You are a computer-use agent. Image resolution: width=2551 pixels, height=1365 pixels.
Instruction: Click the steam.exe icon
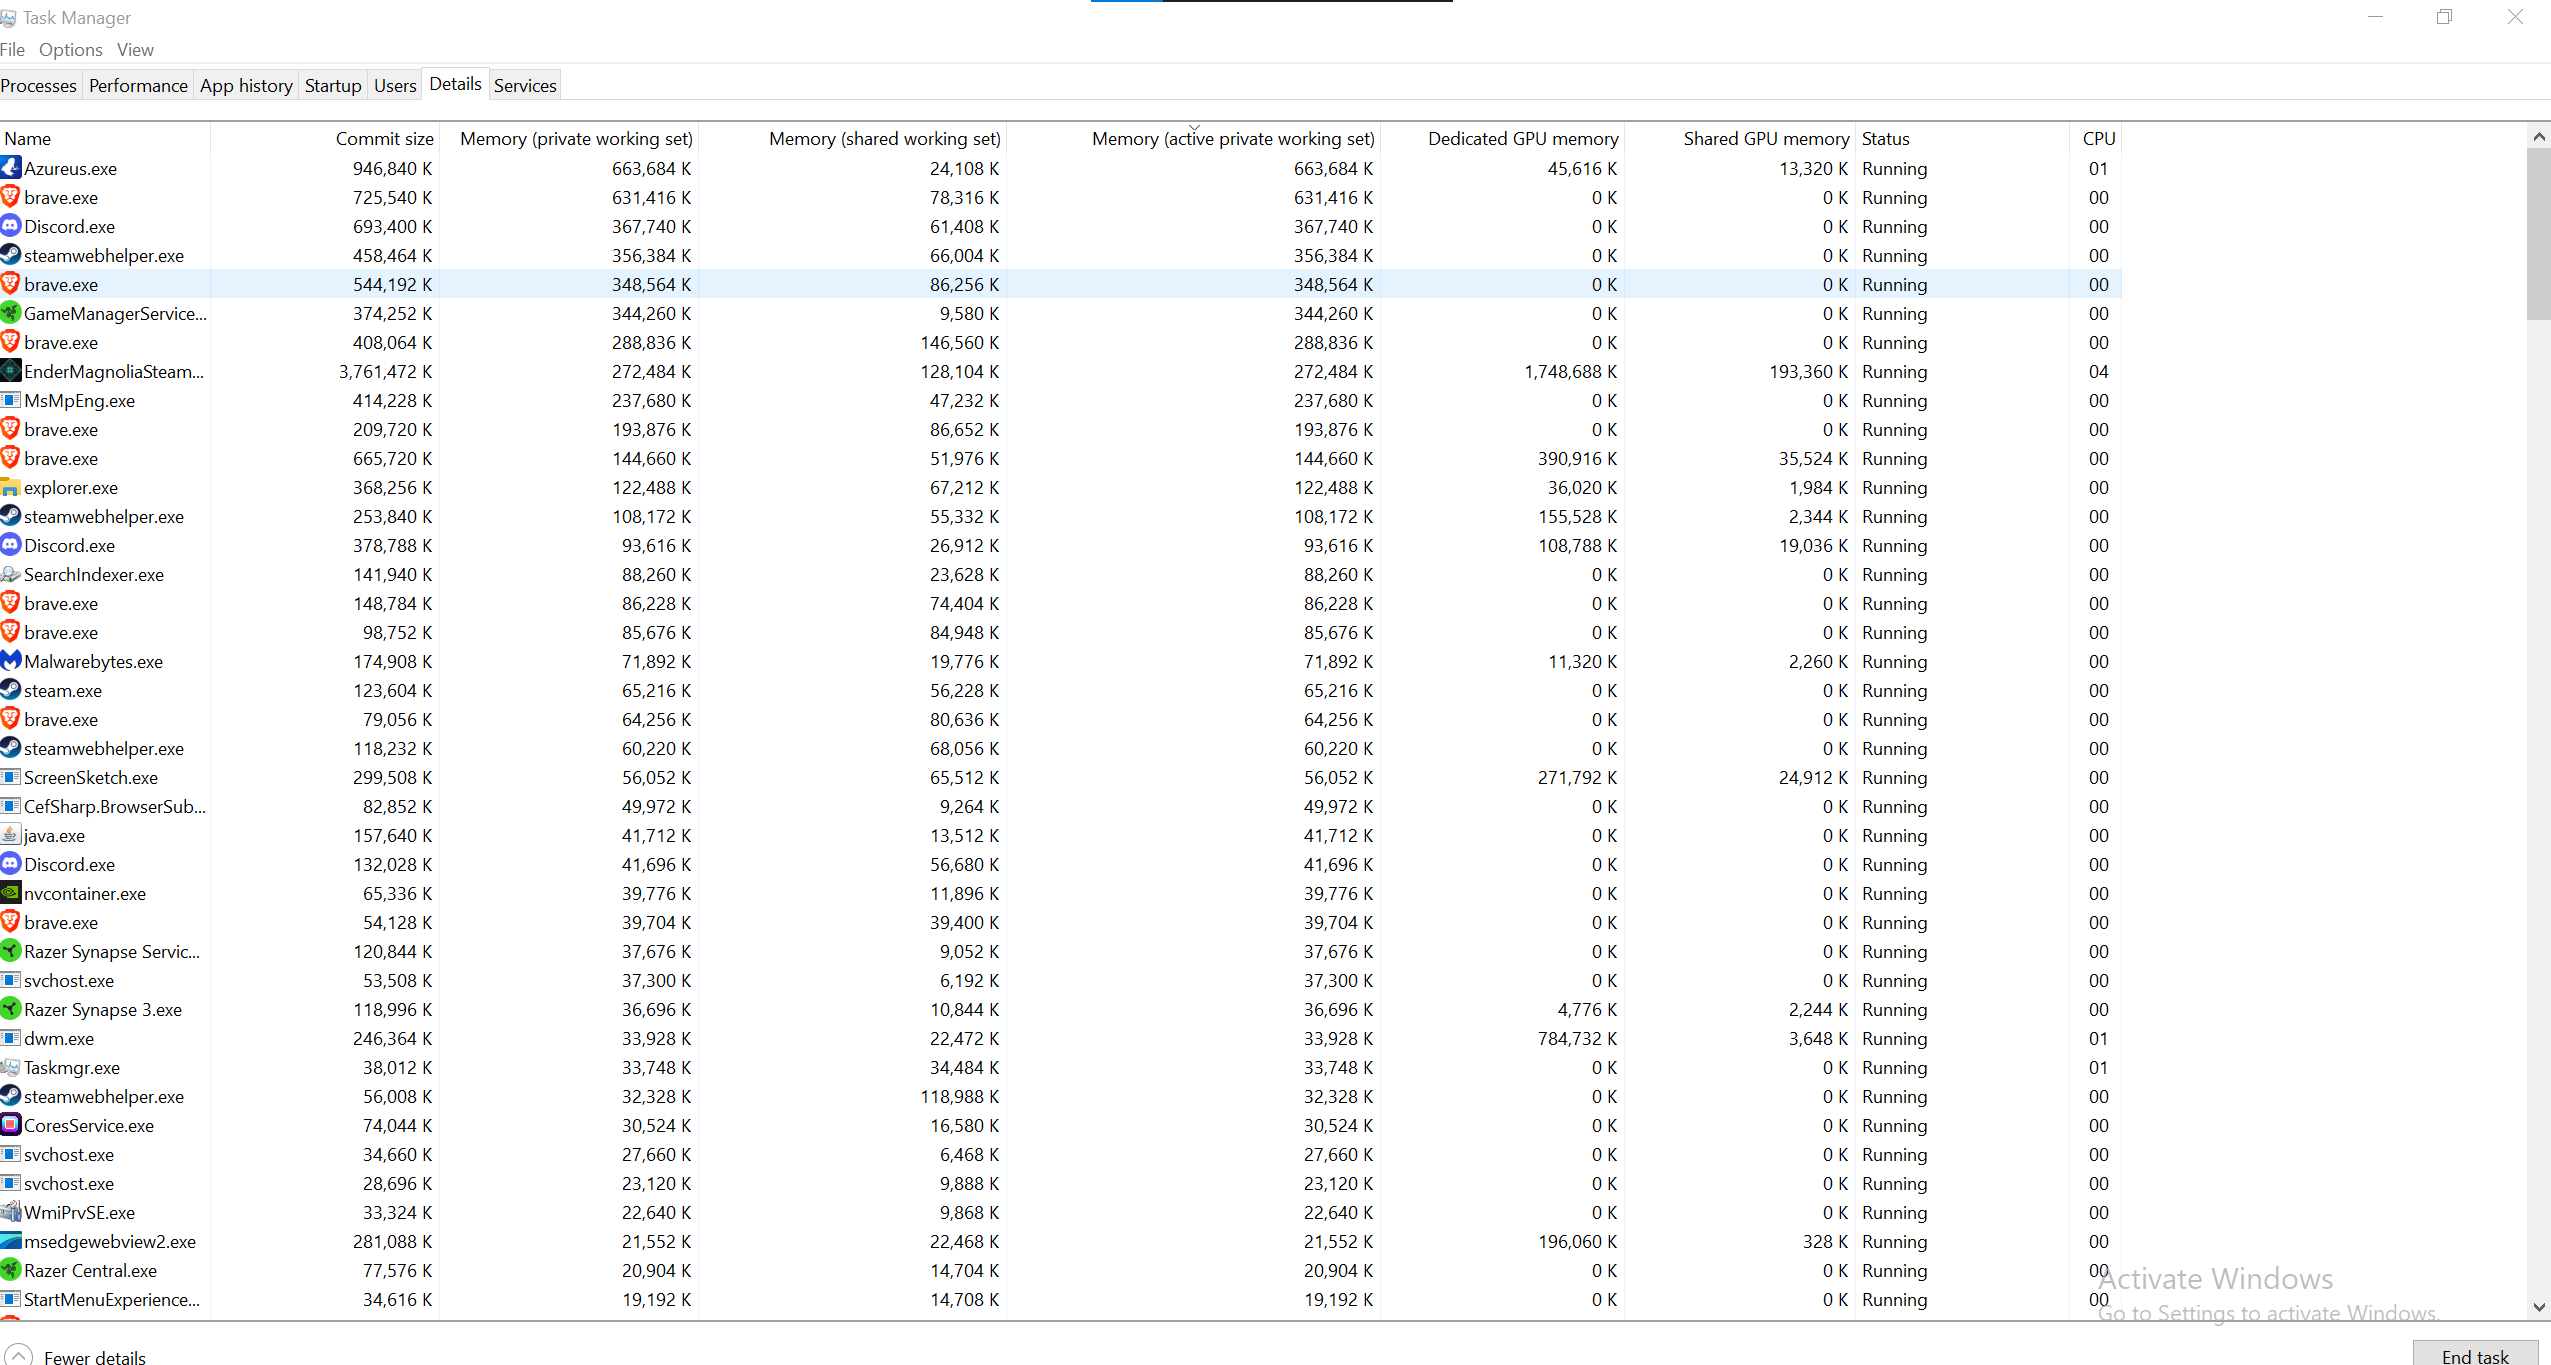11,690
